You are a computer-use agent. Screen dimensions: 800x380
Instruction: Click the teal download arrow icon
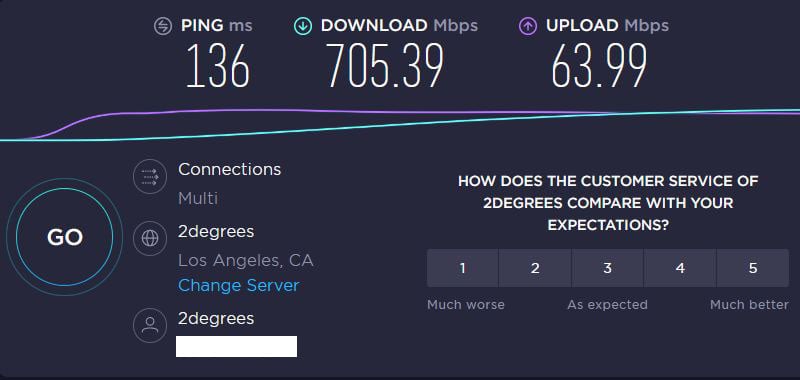click(x=303, y=26)
